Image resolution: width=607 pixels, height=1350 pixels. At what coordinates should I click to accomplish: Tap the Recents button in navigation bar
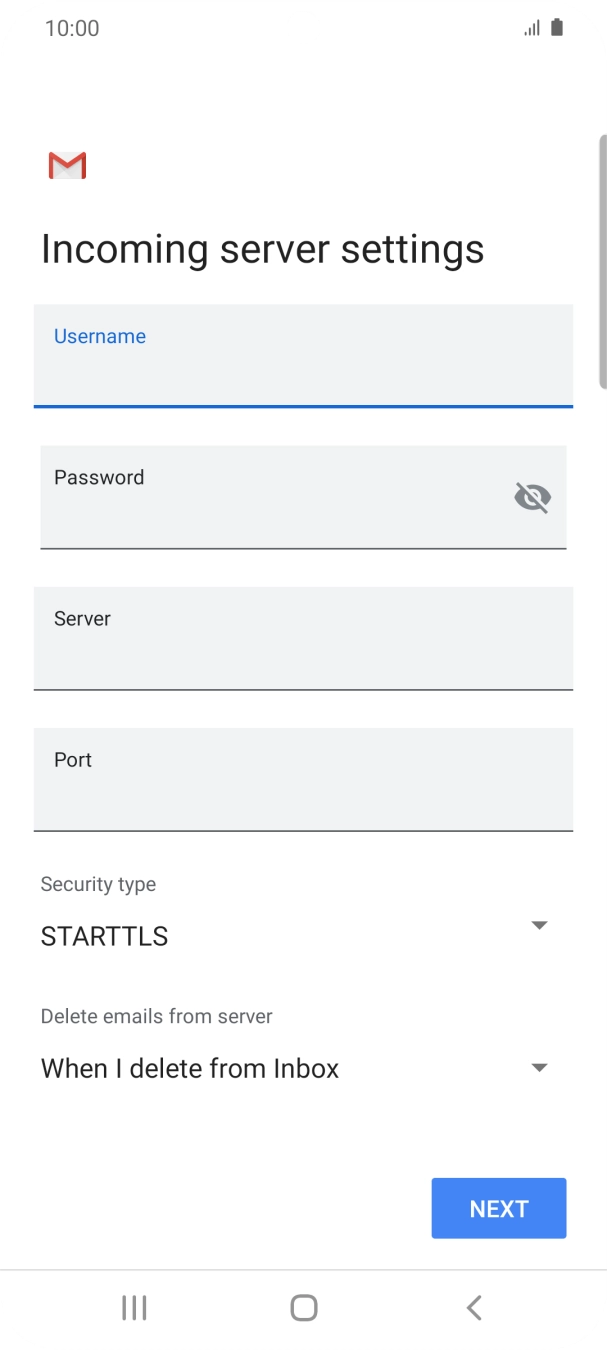[x=133, y=1307]
